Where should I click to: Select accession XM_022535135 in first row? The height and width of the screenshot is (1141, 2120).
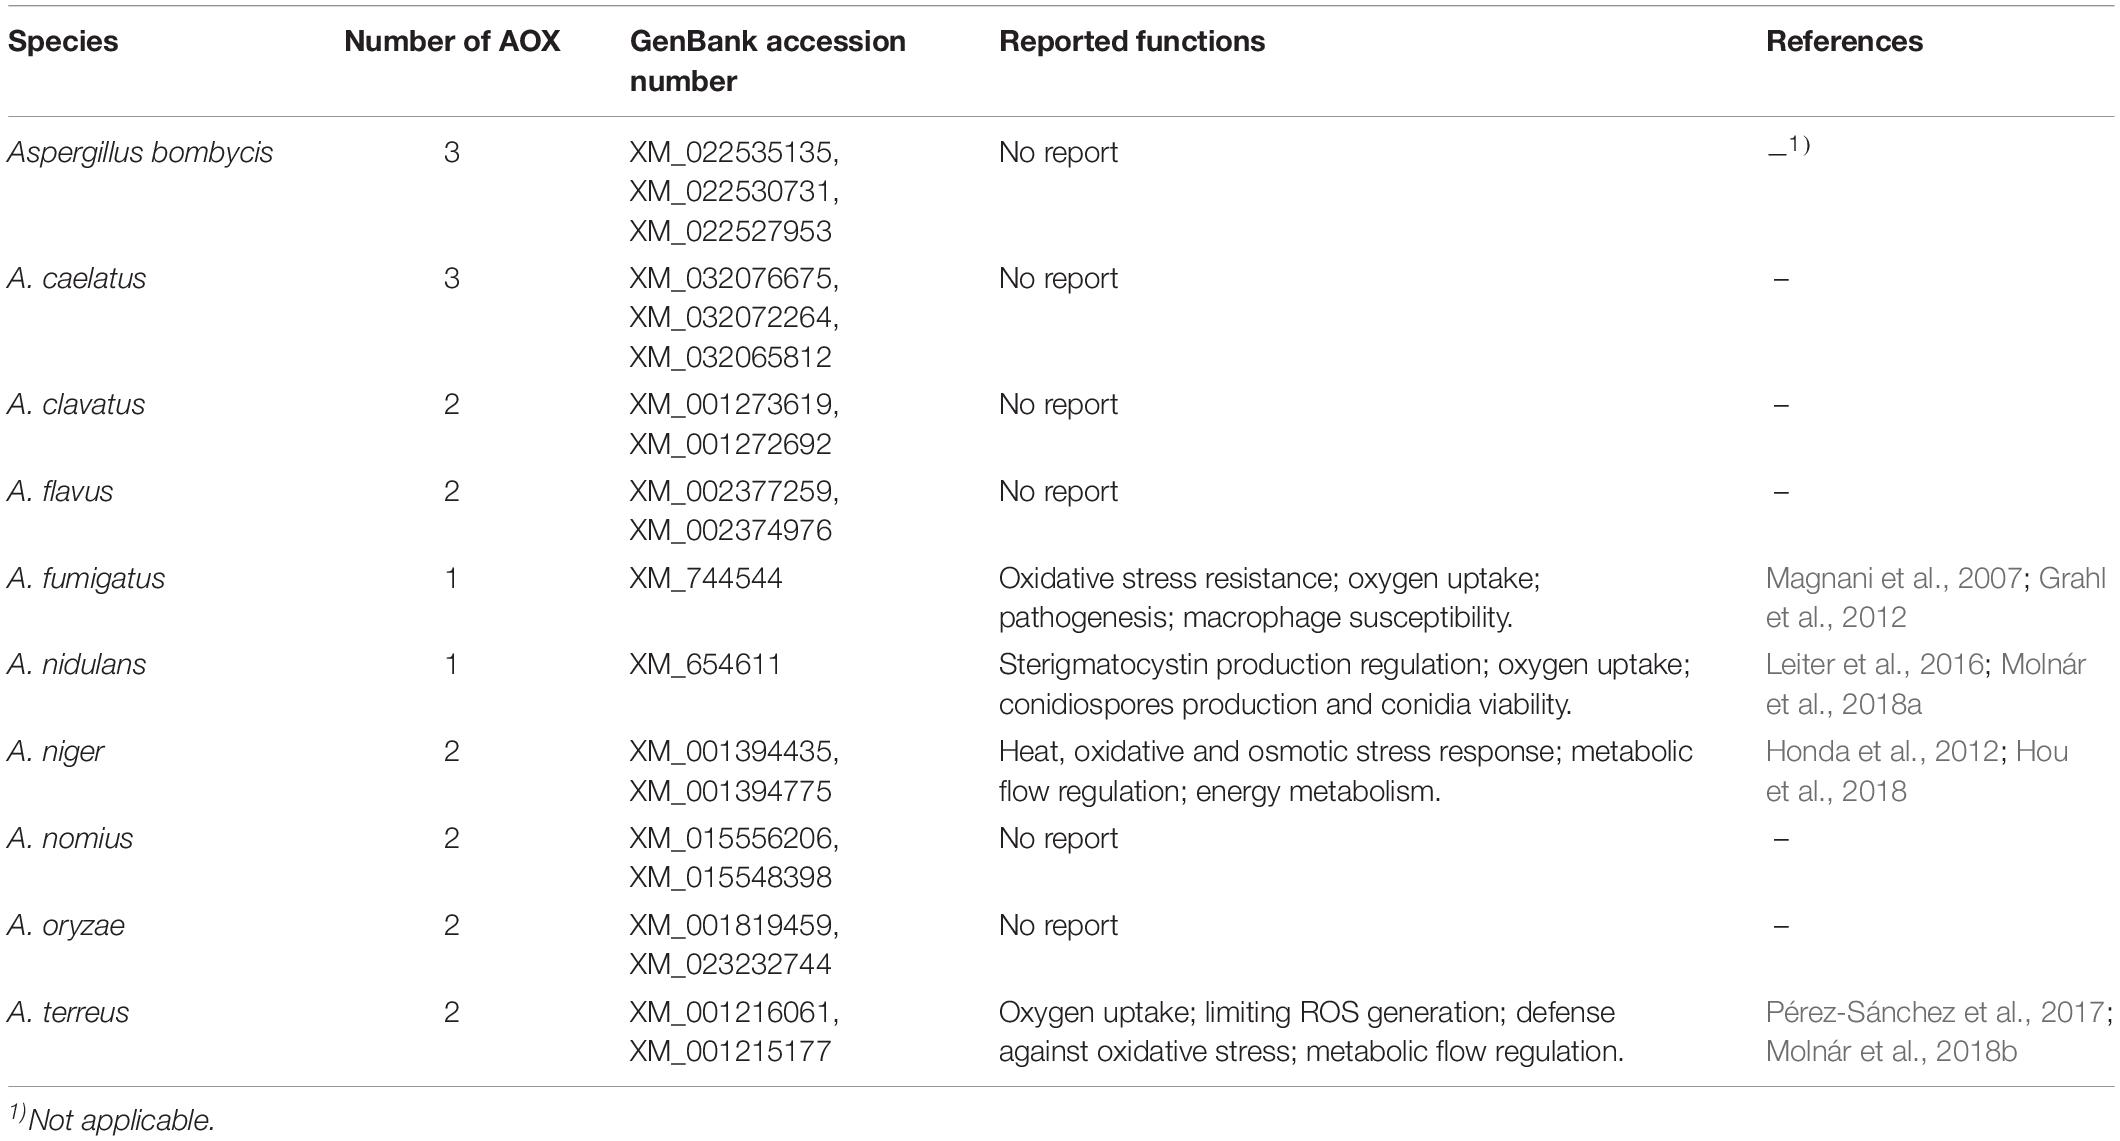tap(734, 153)
